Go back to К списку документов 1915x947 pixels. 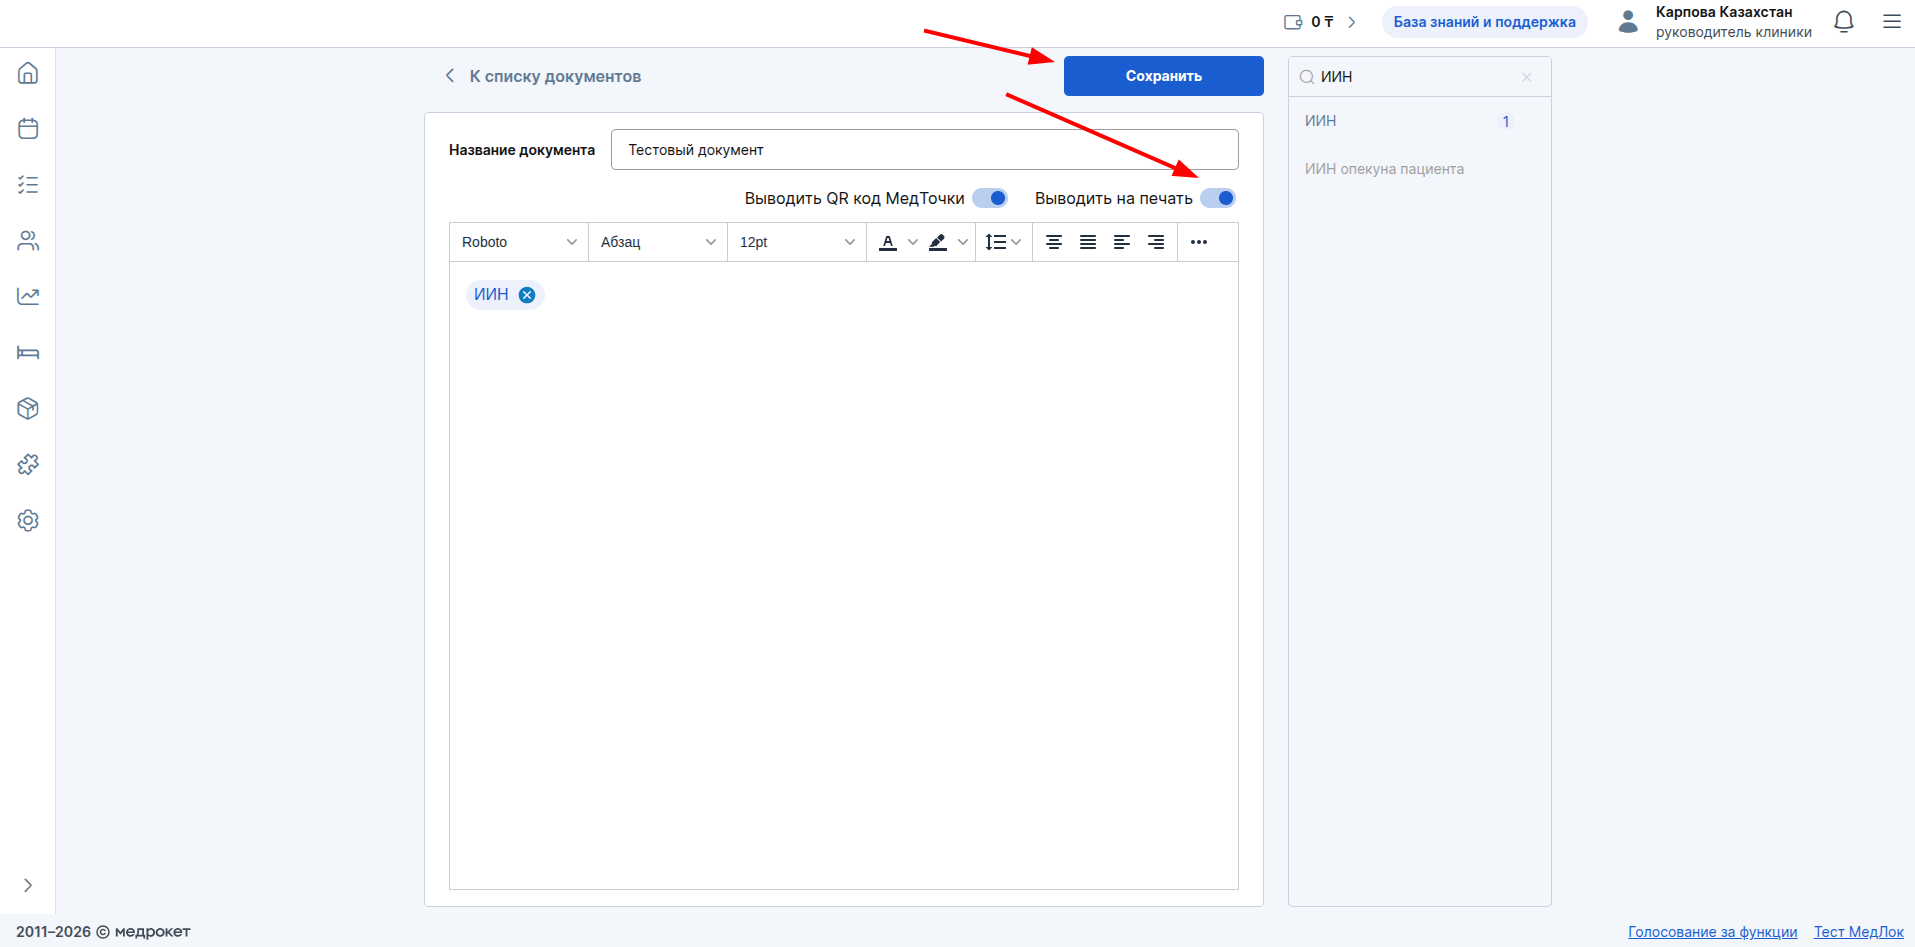click(544, 76)
